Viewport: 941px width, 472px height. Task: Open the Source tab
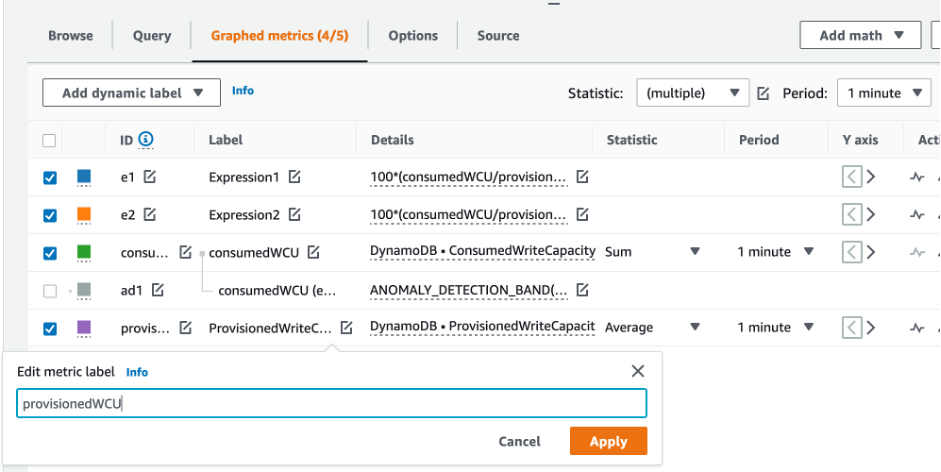point(497,35)
